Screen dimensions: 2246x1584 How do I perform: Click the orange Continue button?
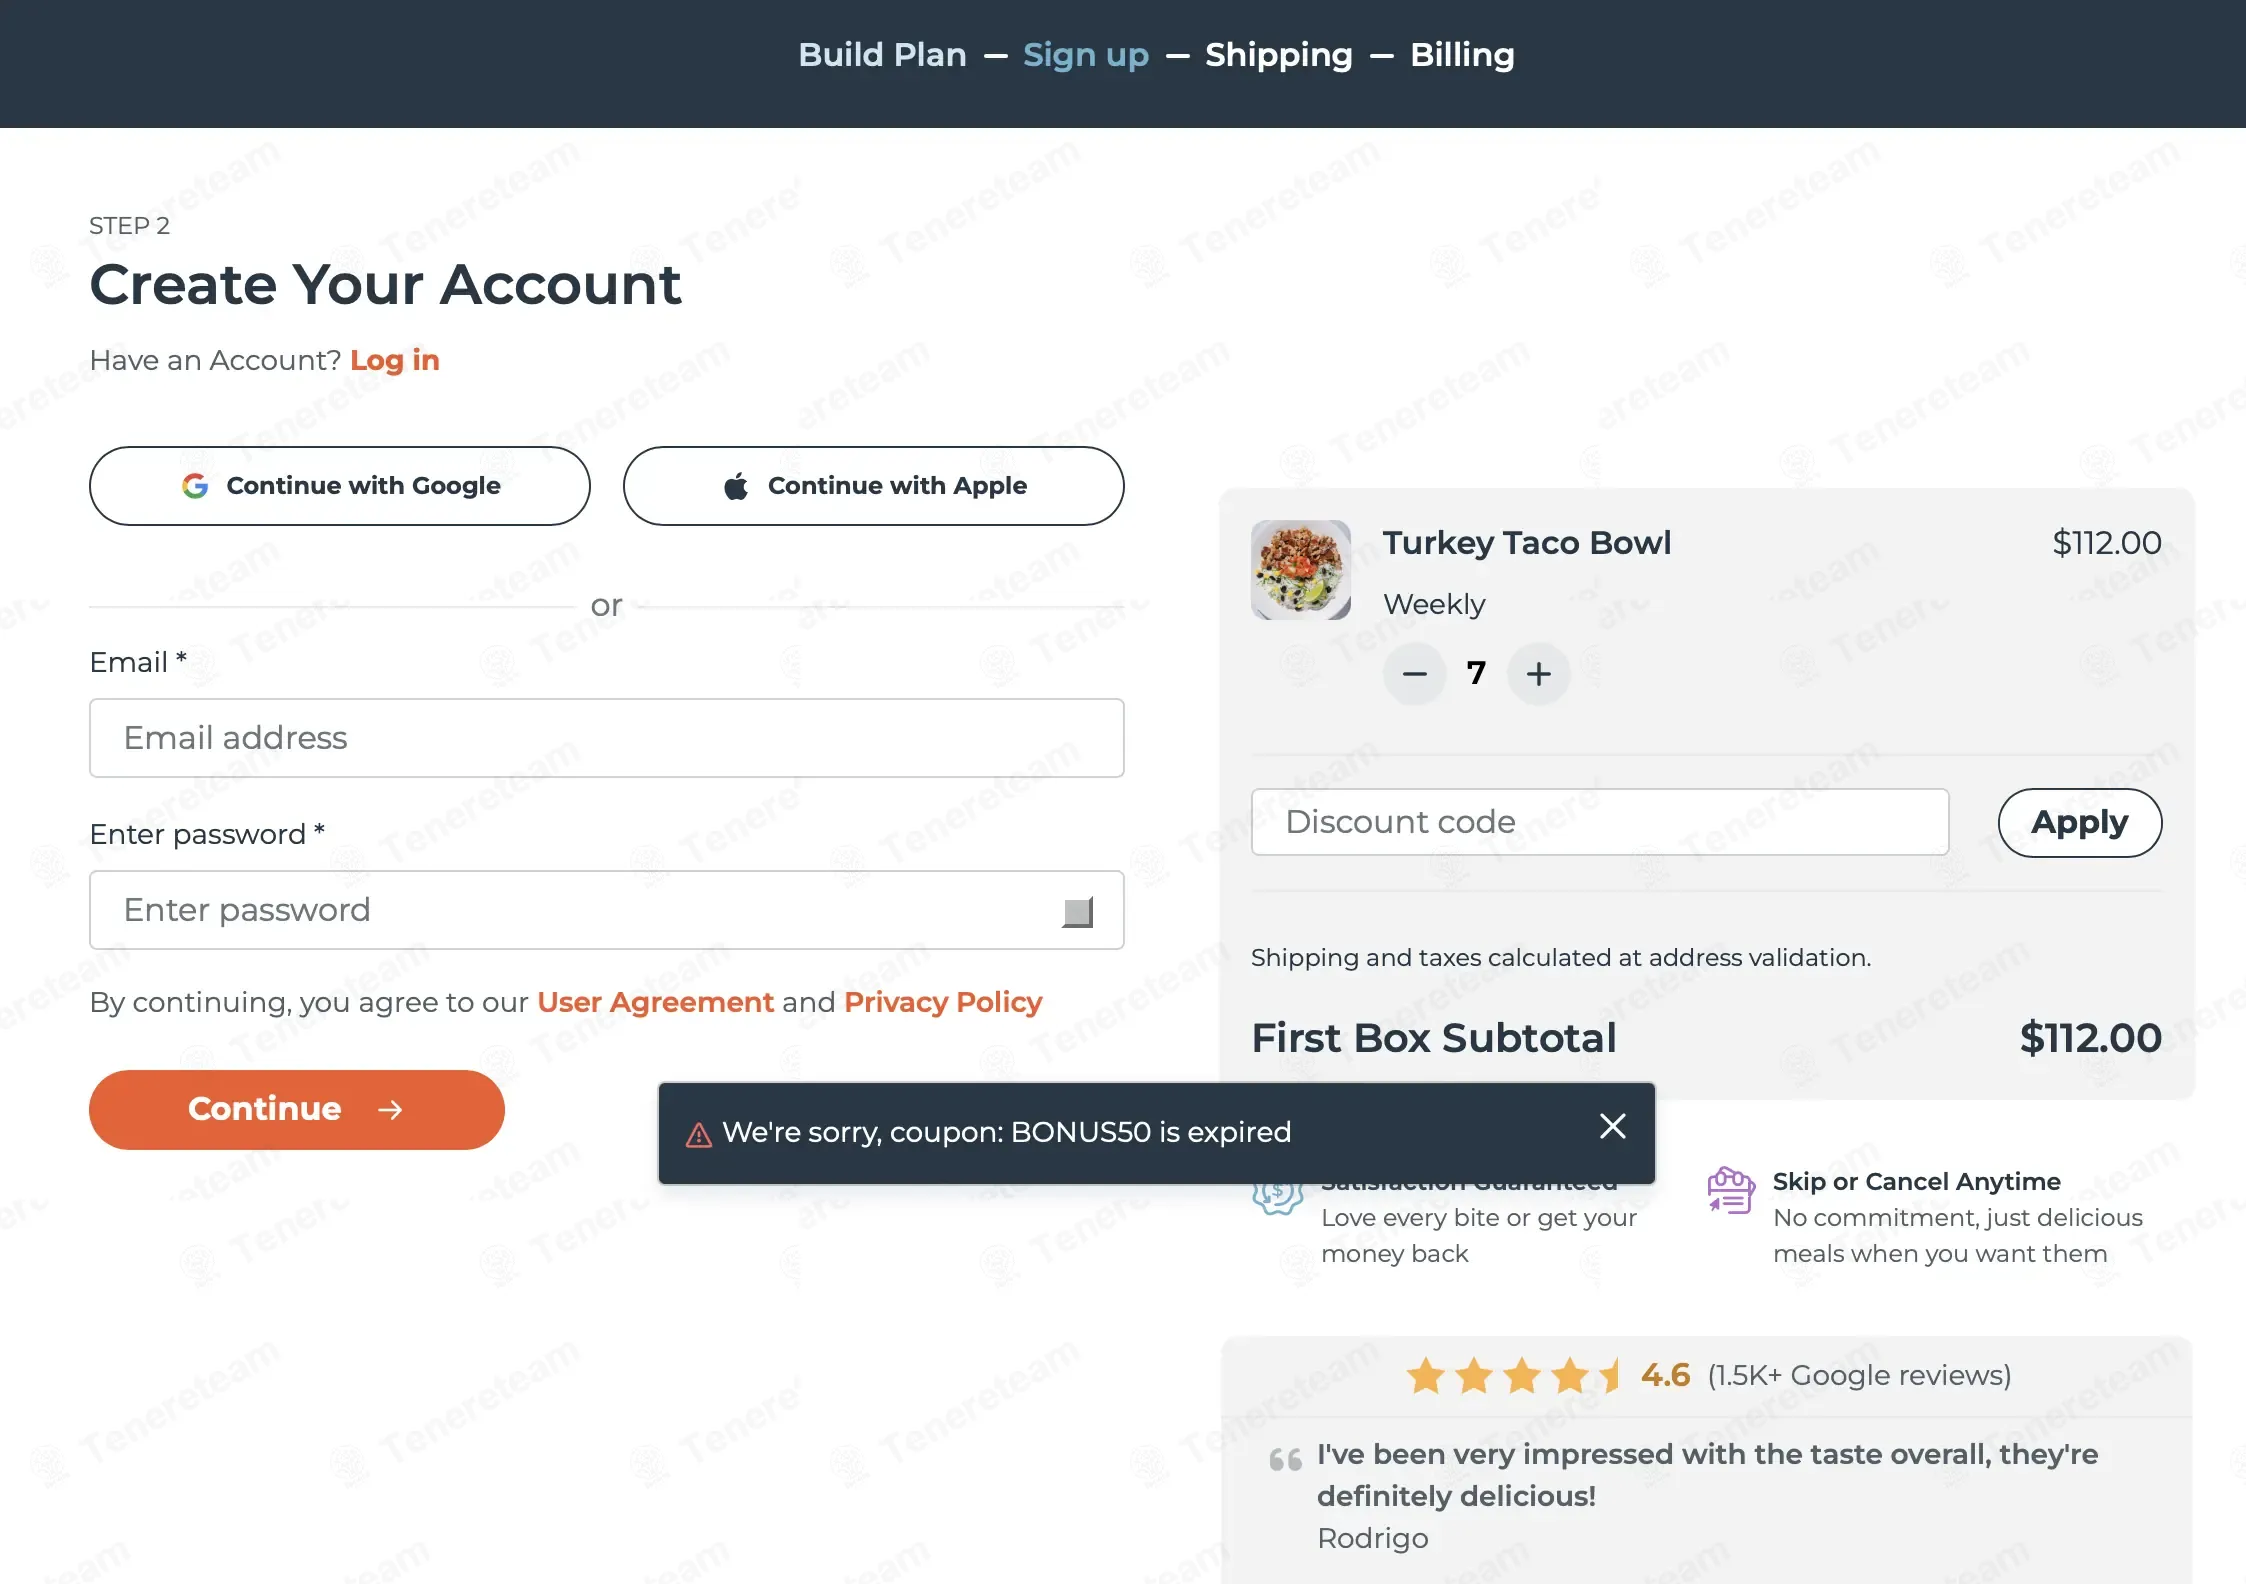click(296, 1109)
